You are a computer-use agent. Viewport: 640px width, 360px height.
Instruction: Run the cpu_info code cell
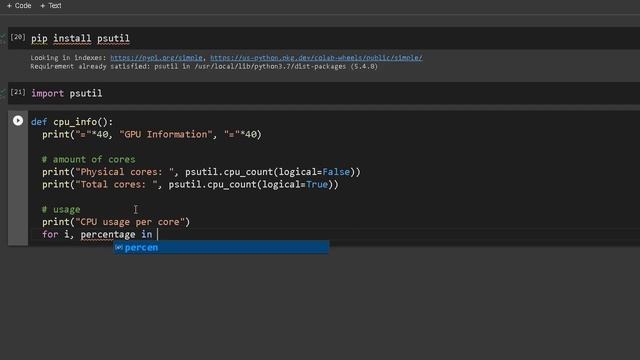pyautogui.click(x=18, y=120)
